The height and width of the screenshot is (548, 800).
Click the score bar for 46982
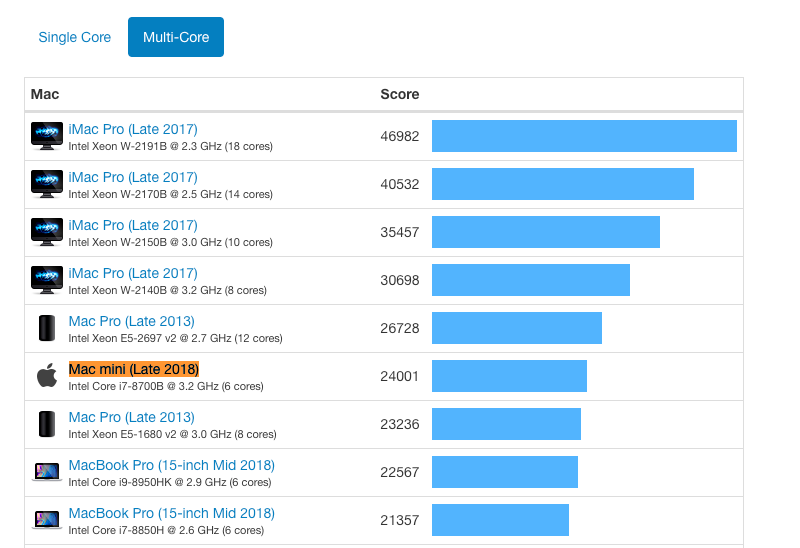[x=584, y=136]
